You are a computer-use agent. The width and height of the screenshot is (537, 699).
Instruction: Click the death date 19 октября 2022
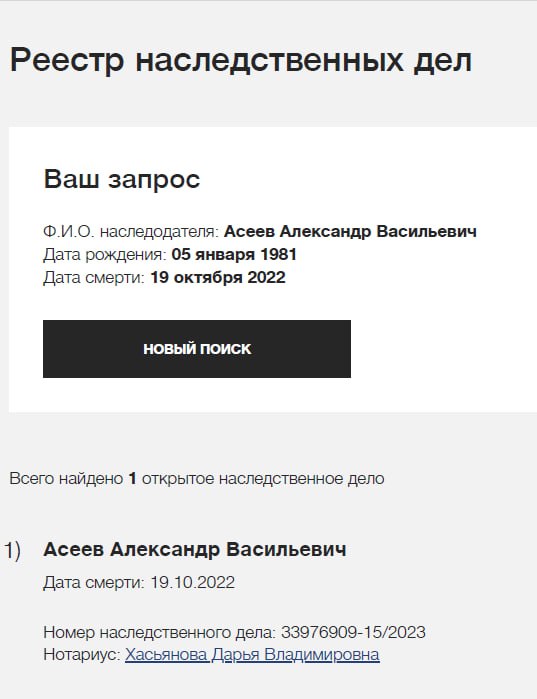(218, 277)
